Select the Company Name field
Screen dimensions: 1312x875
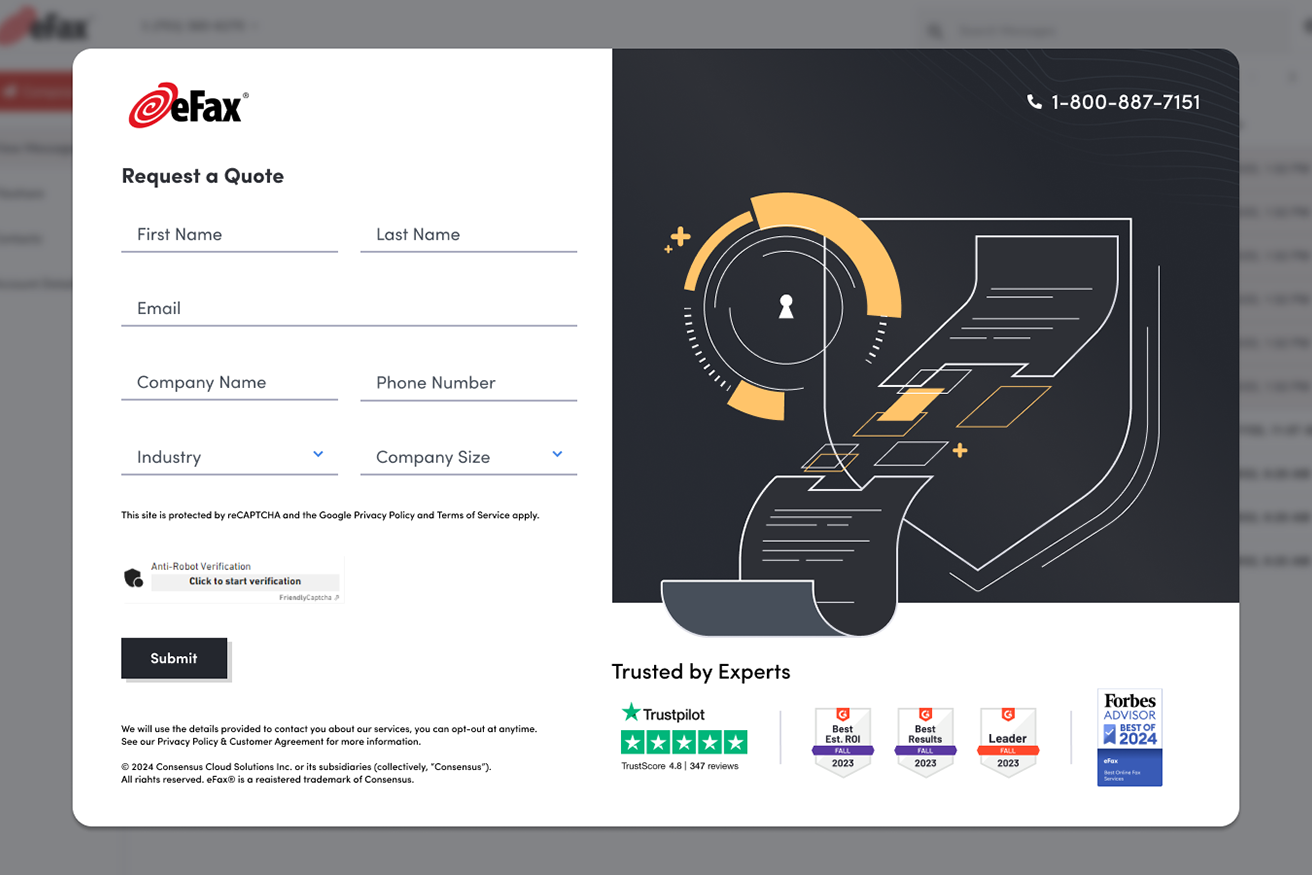(229, 382)
